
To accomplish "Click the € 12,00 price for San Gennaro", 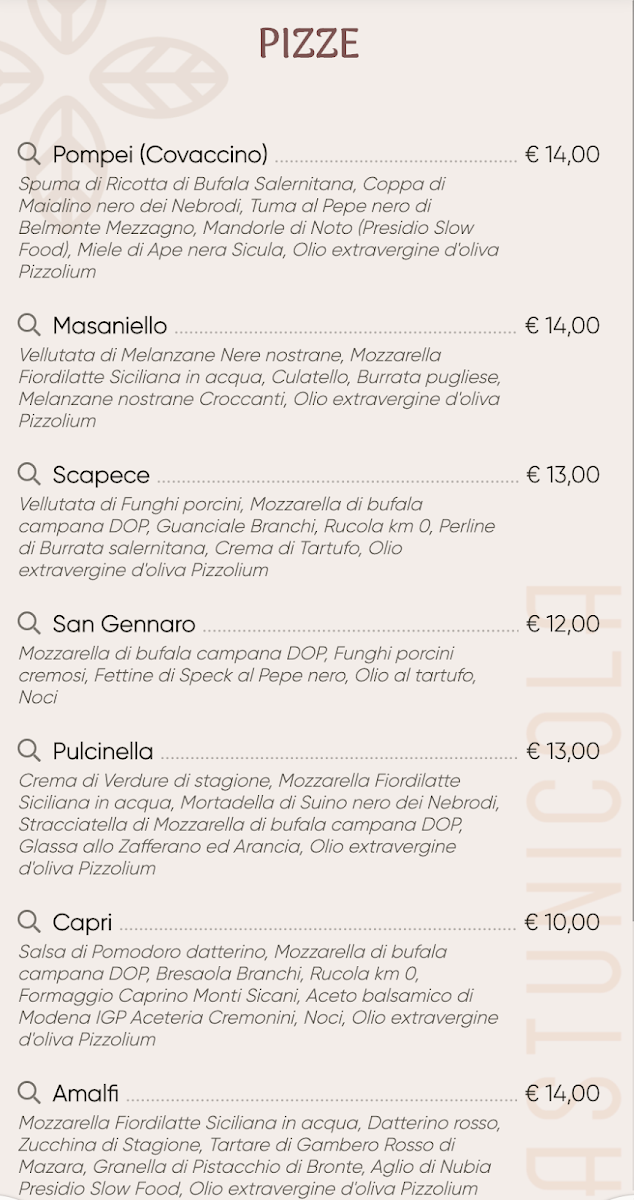I will tap(563, 624).
